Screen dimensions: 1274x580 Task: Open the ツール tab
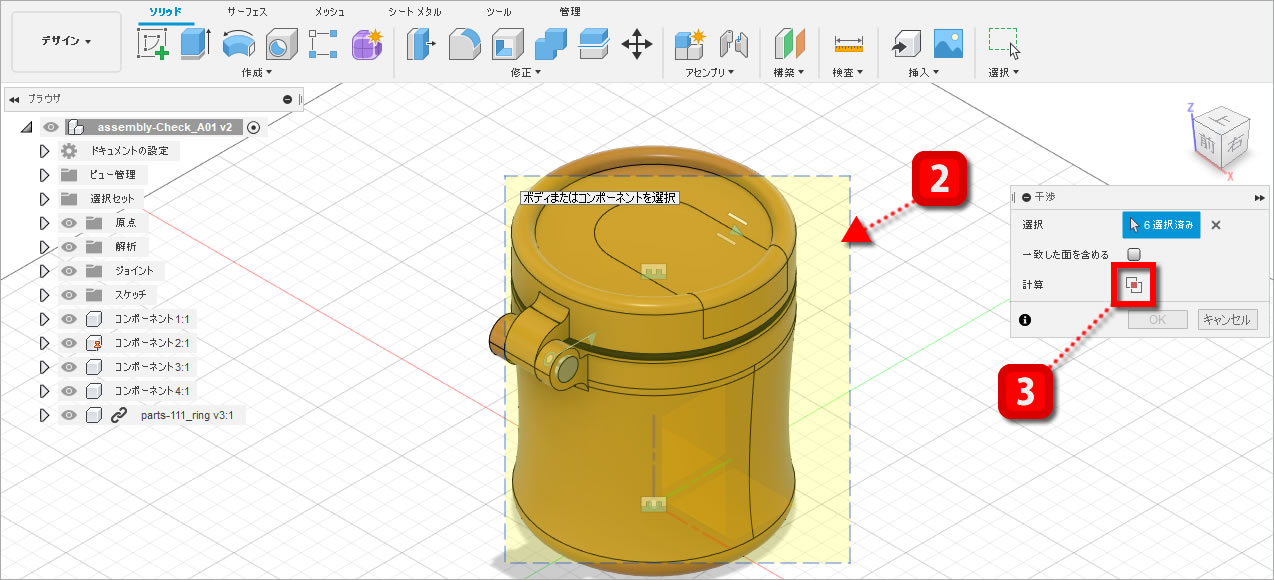click(x=499, y=12)
